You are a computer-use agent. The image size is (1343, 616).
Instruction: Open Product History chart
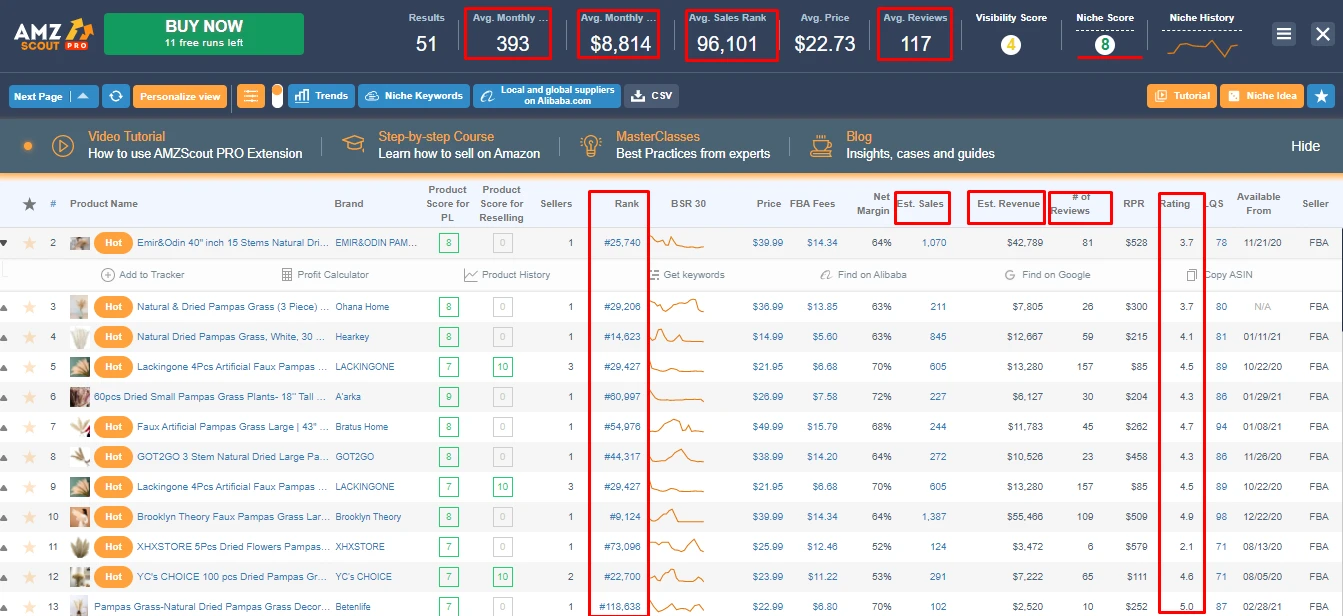point(507,274)
